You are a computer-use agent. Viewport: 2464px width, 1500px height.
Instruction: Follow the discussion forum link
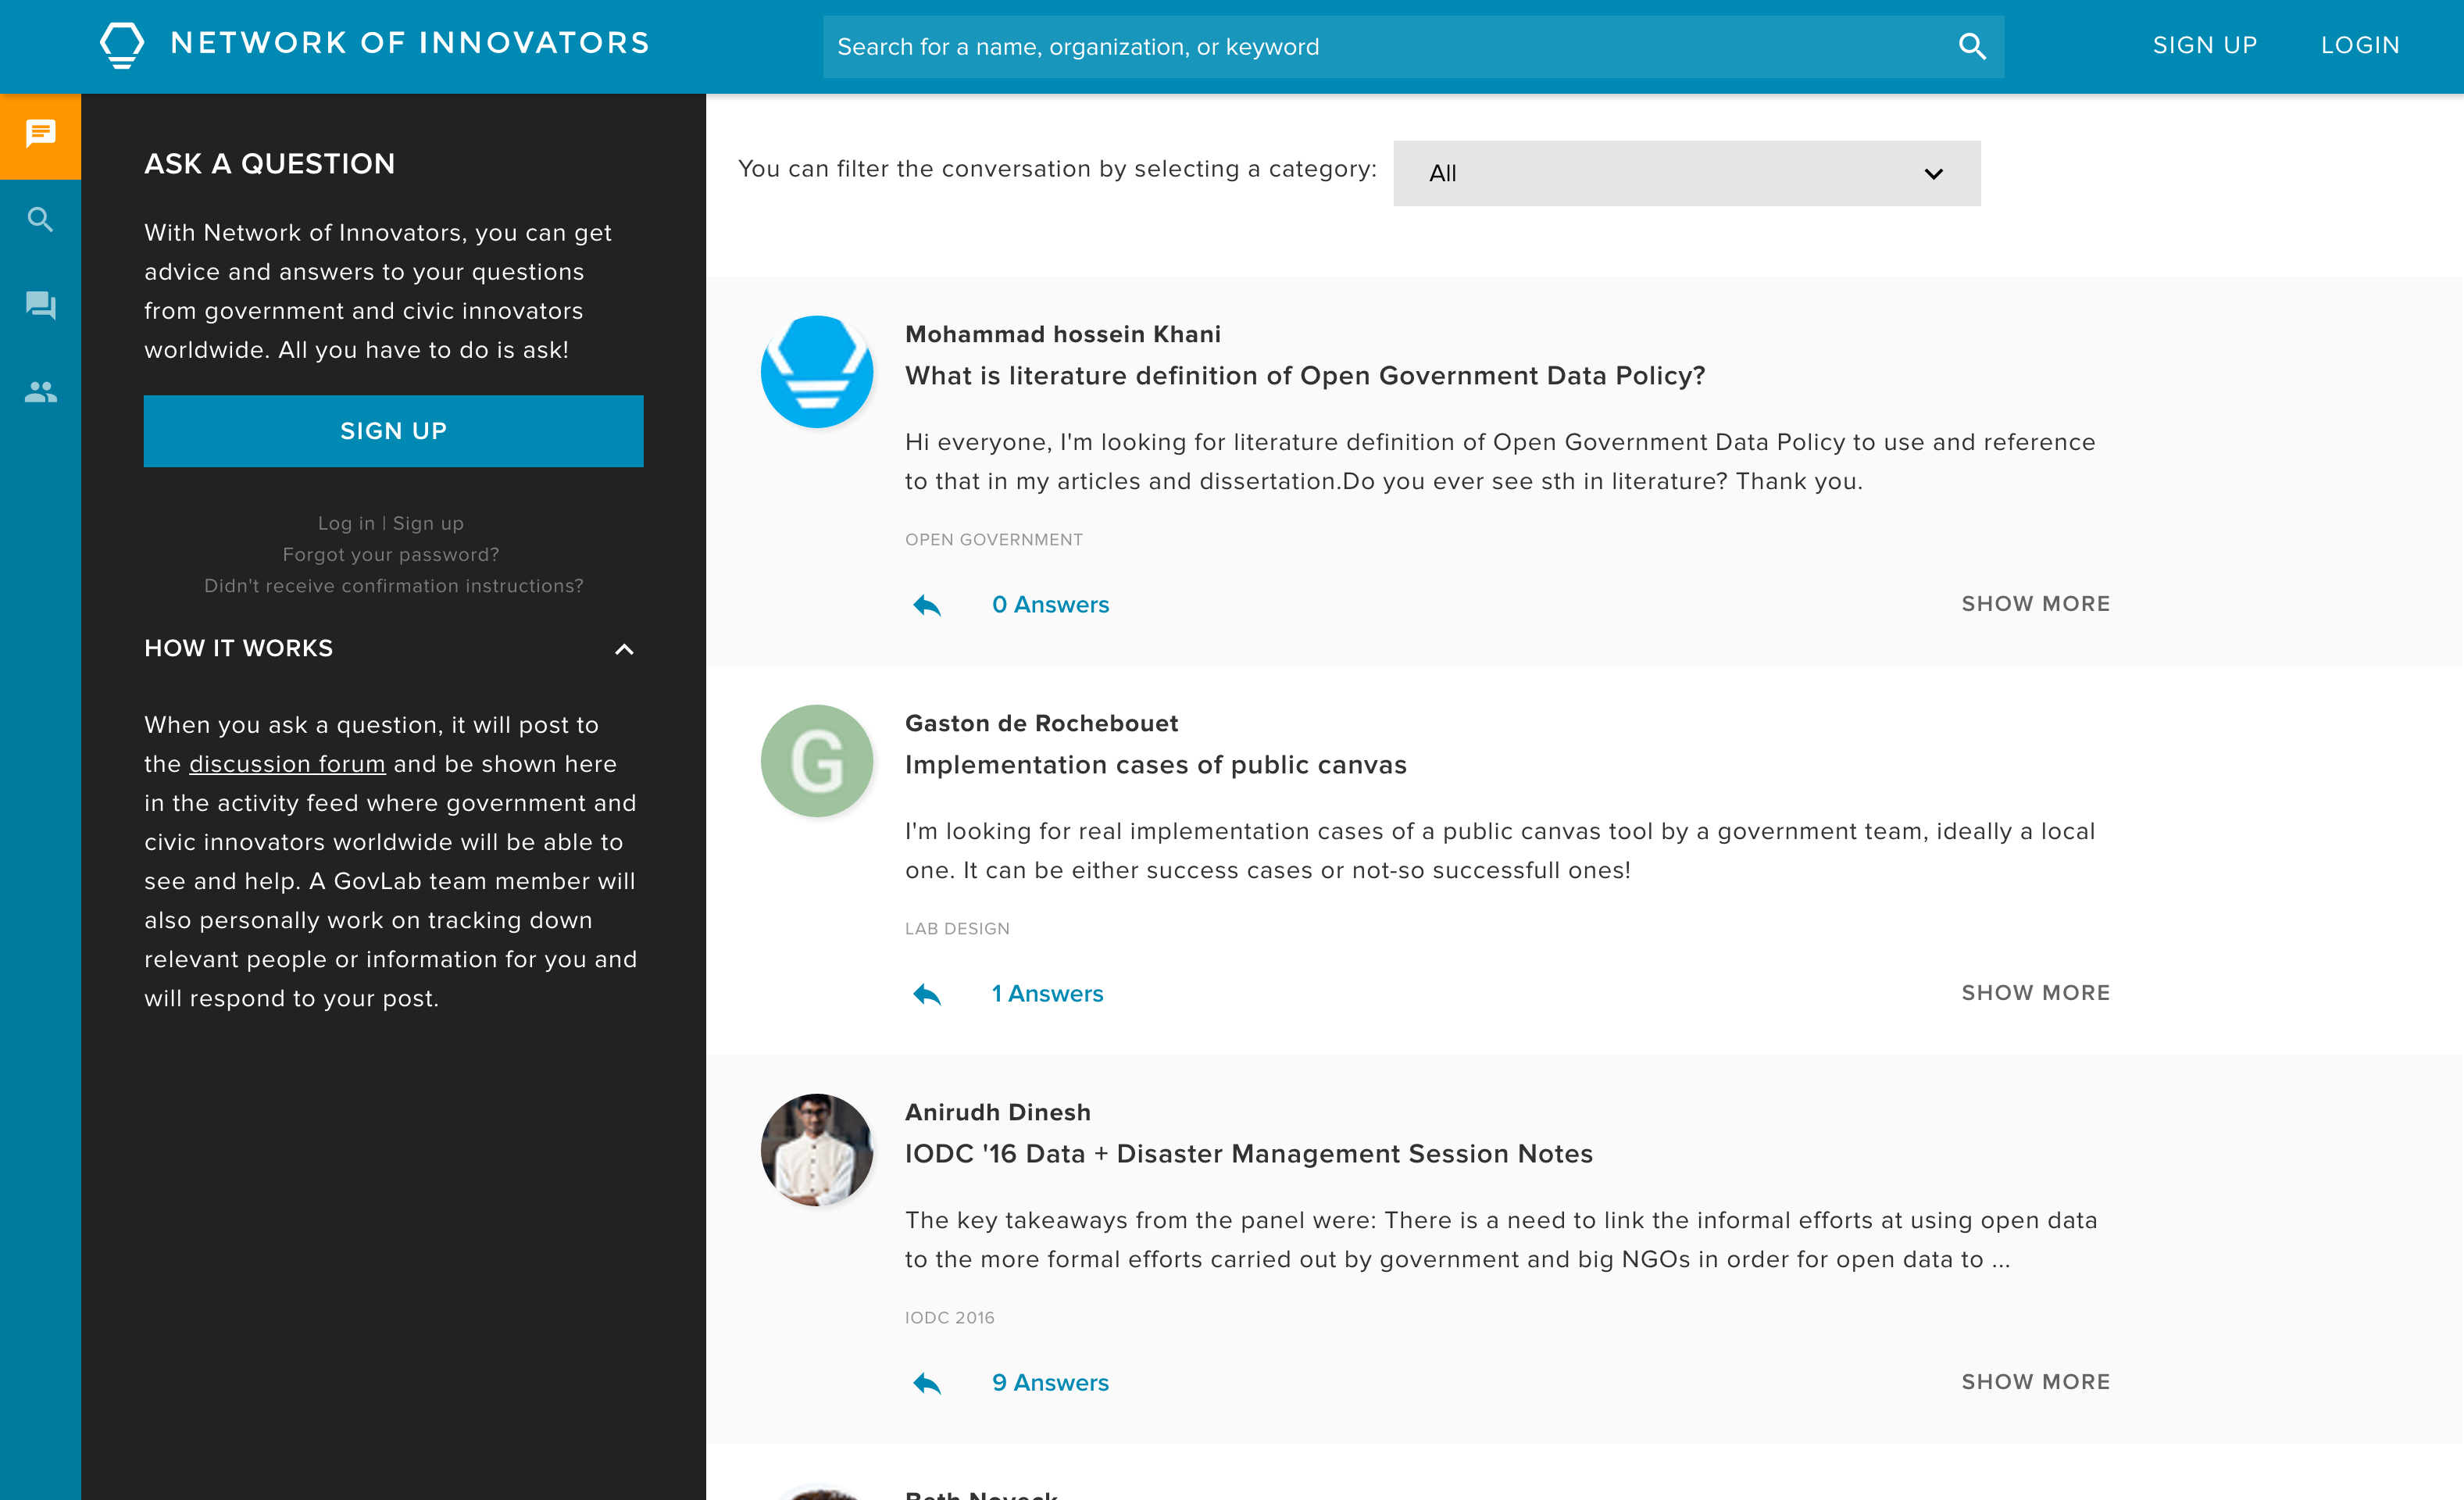click(287, 764)
